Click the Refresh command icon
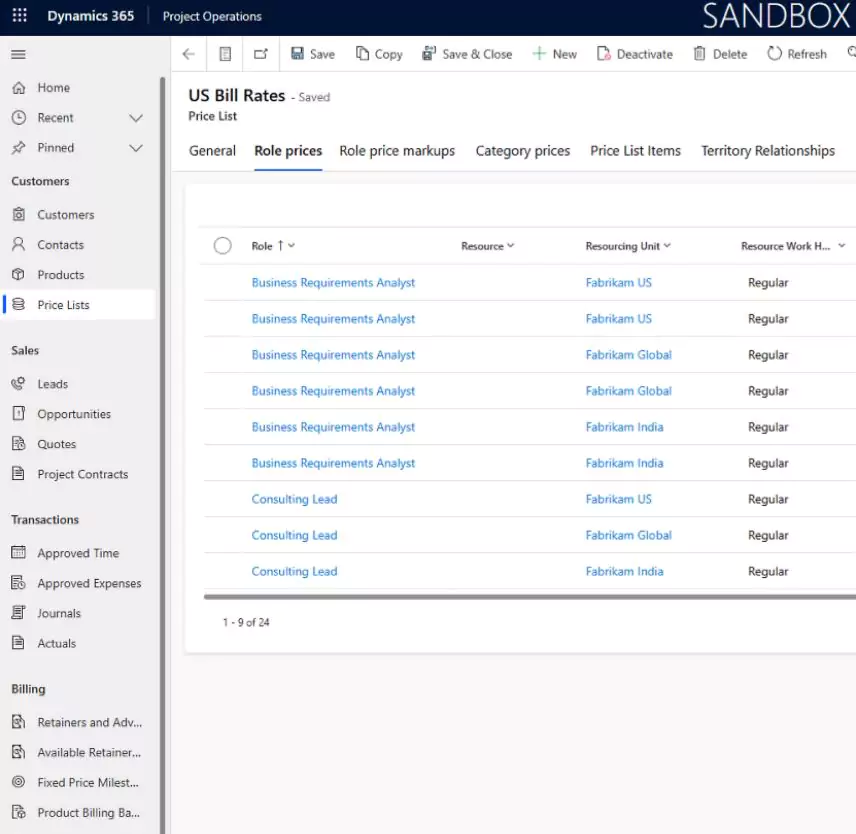This screenshot has height=834, width=856. tap(775, 54)
